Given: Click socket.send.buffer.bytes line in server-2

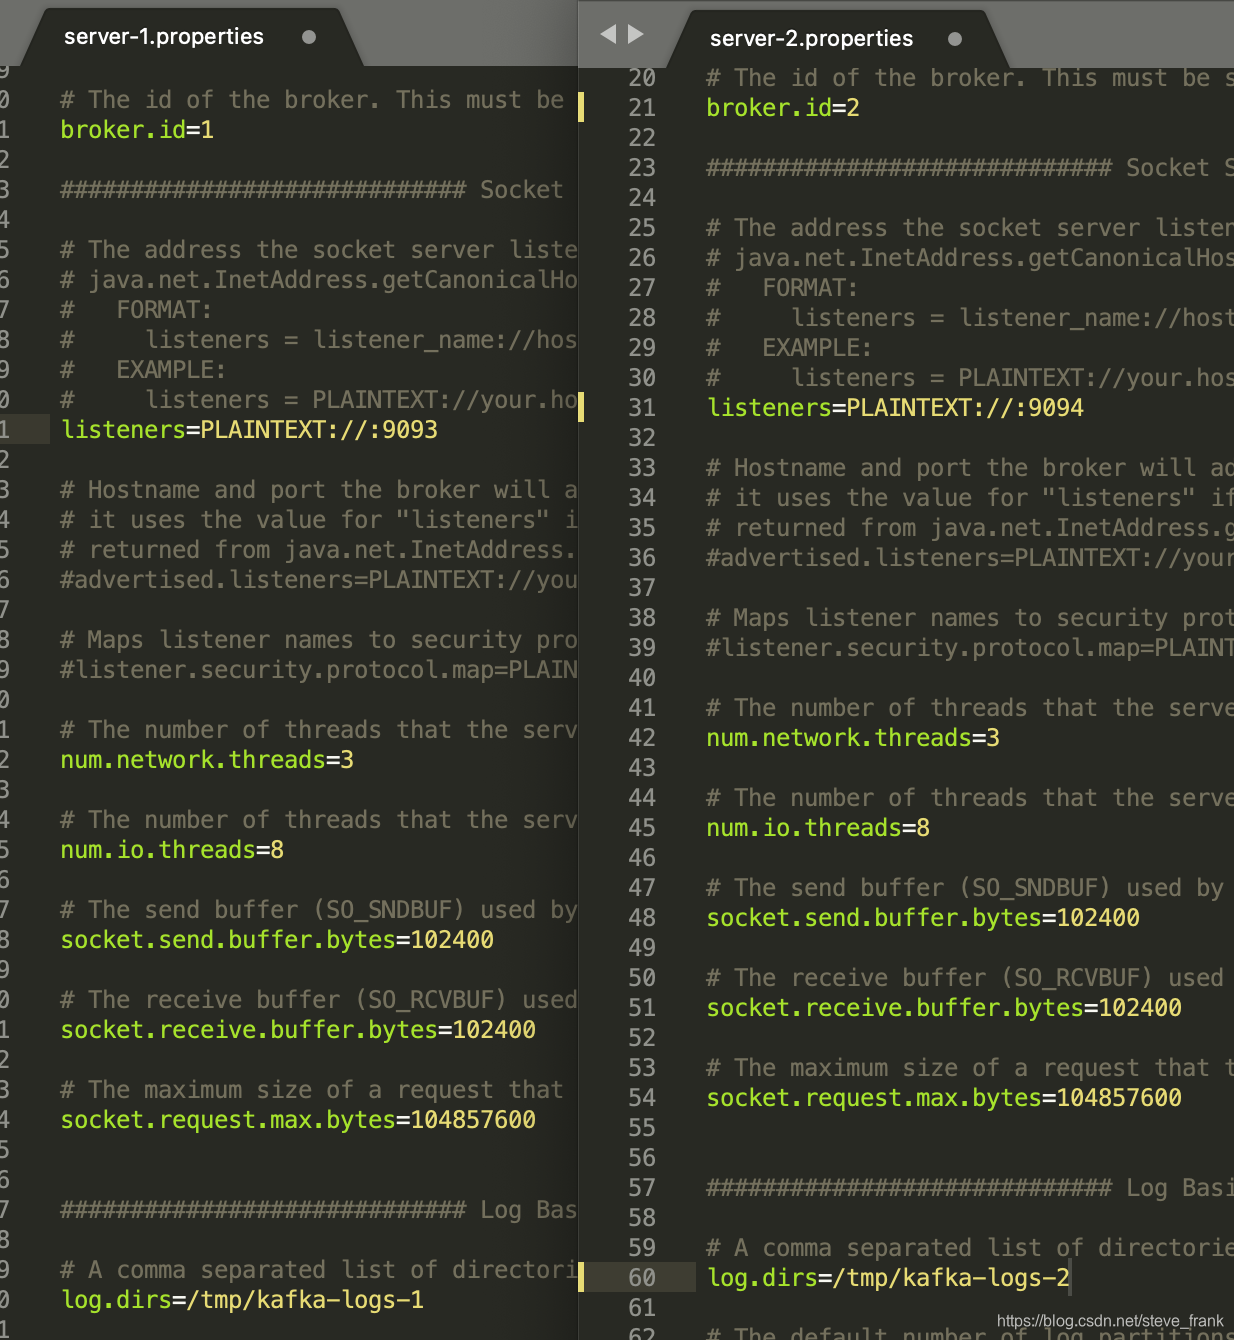Looking at the screenshot, I should pyautogui.click(x=923, y=918).
